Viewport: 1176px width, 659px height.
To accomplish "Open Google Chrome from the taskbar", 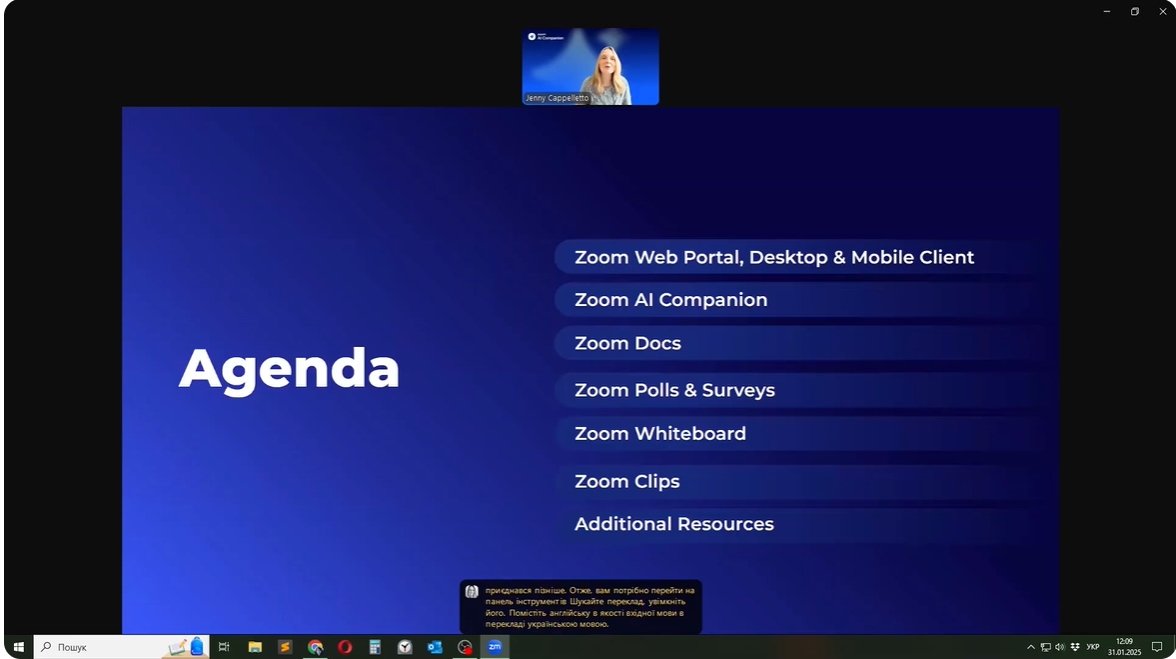I will (315, 647).
